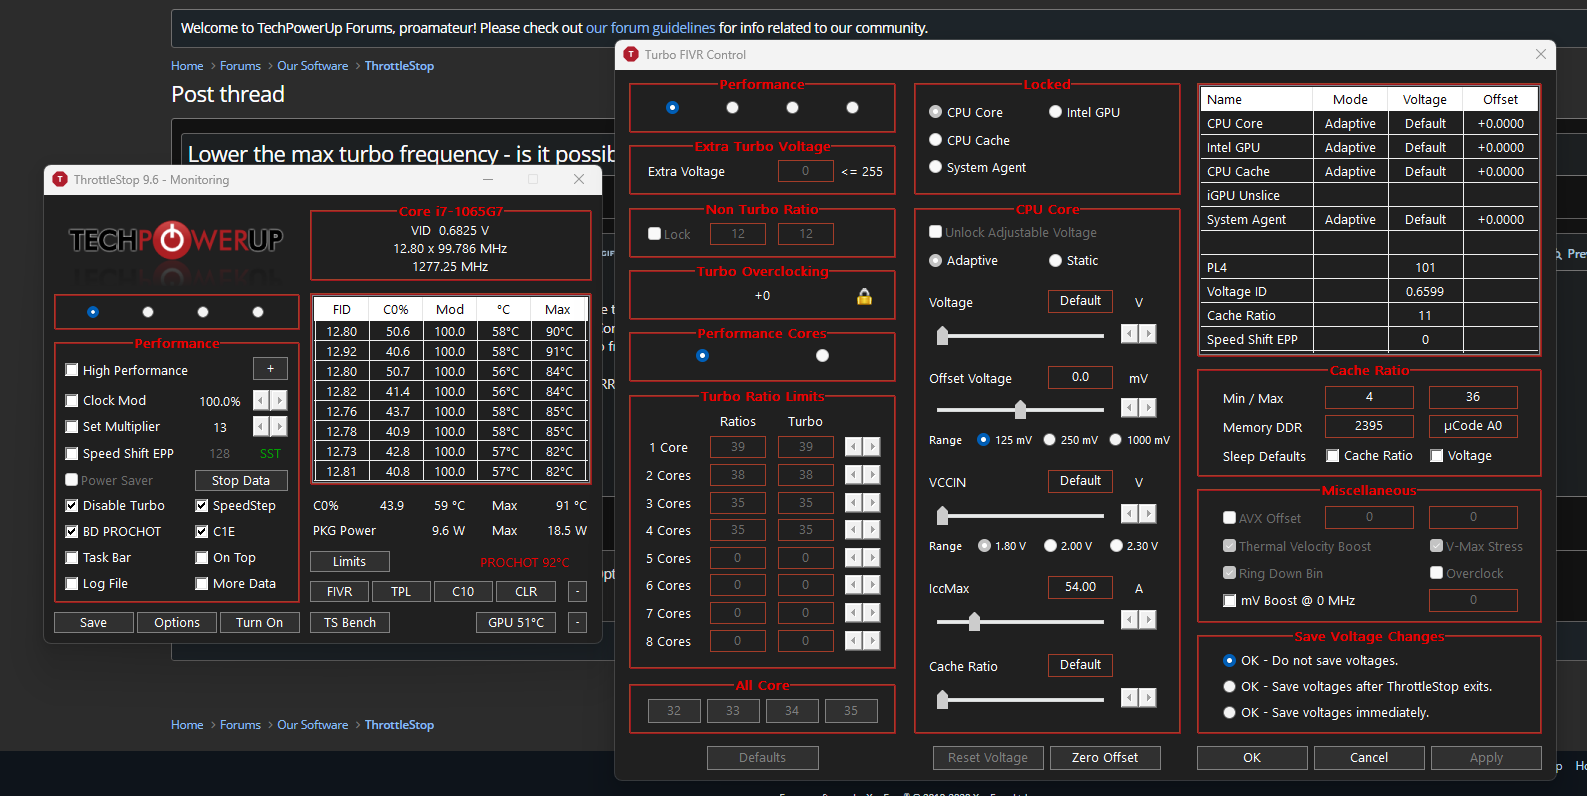The image size is (1587, 796).
Task: Click the IccMax value field 54.00
Action: pos(1080,587)
